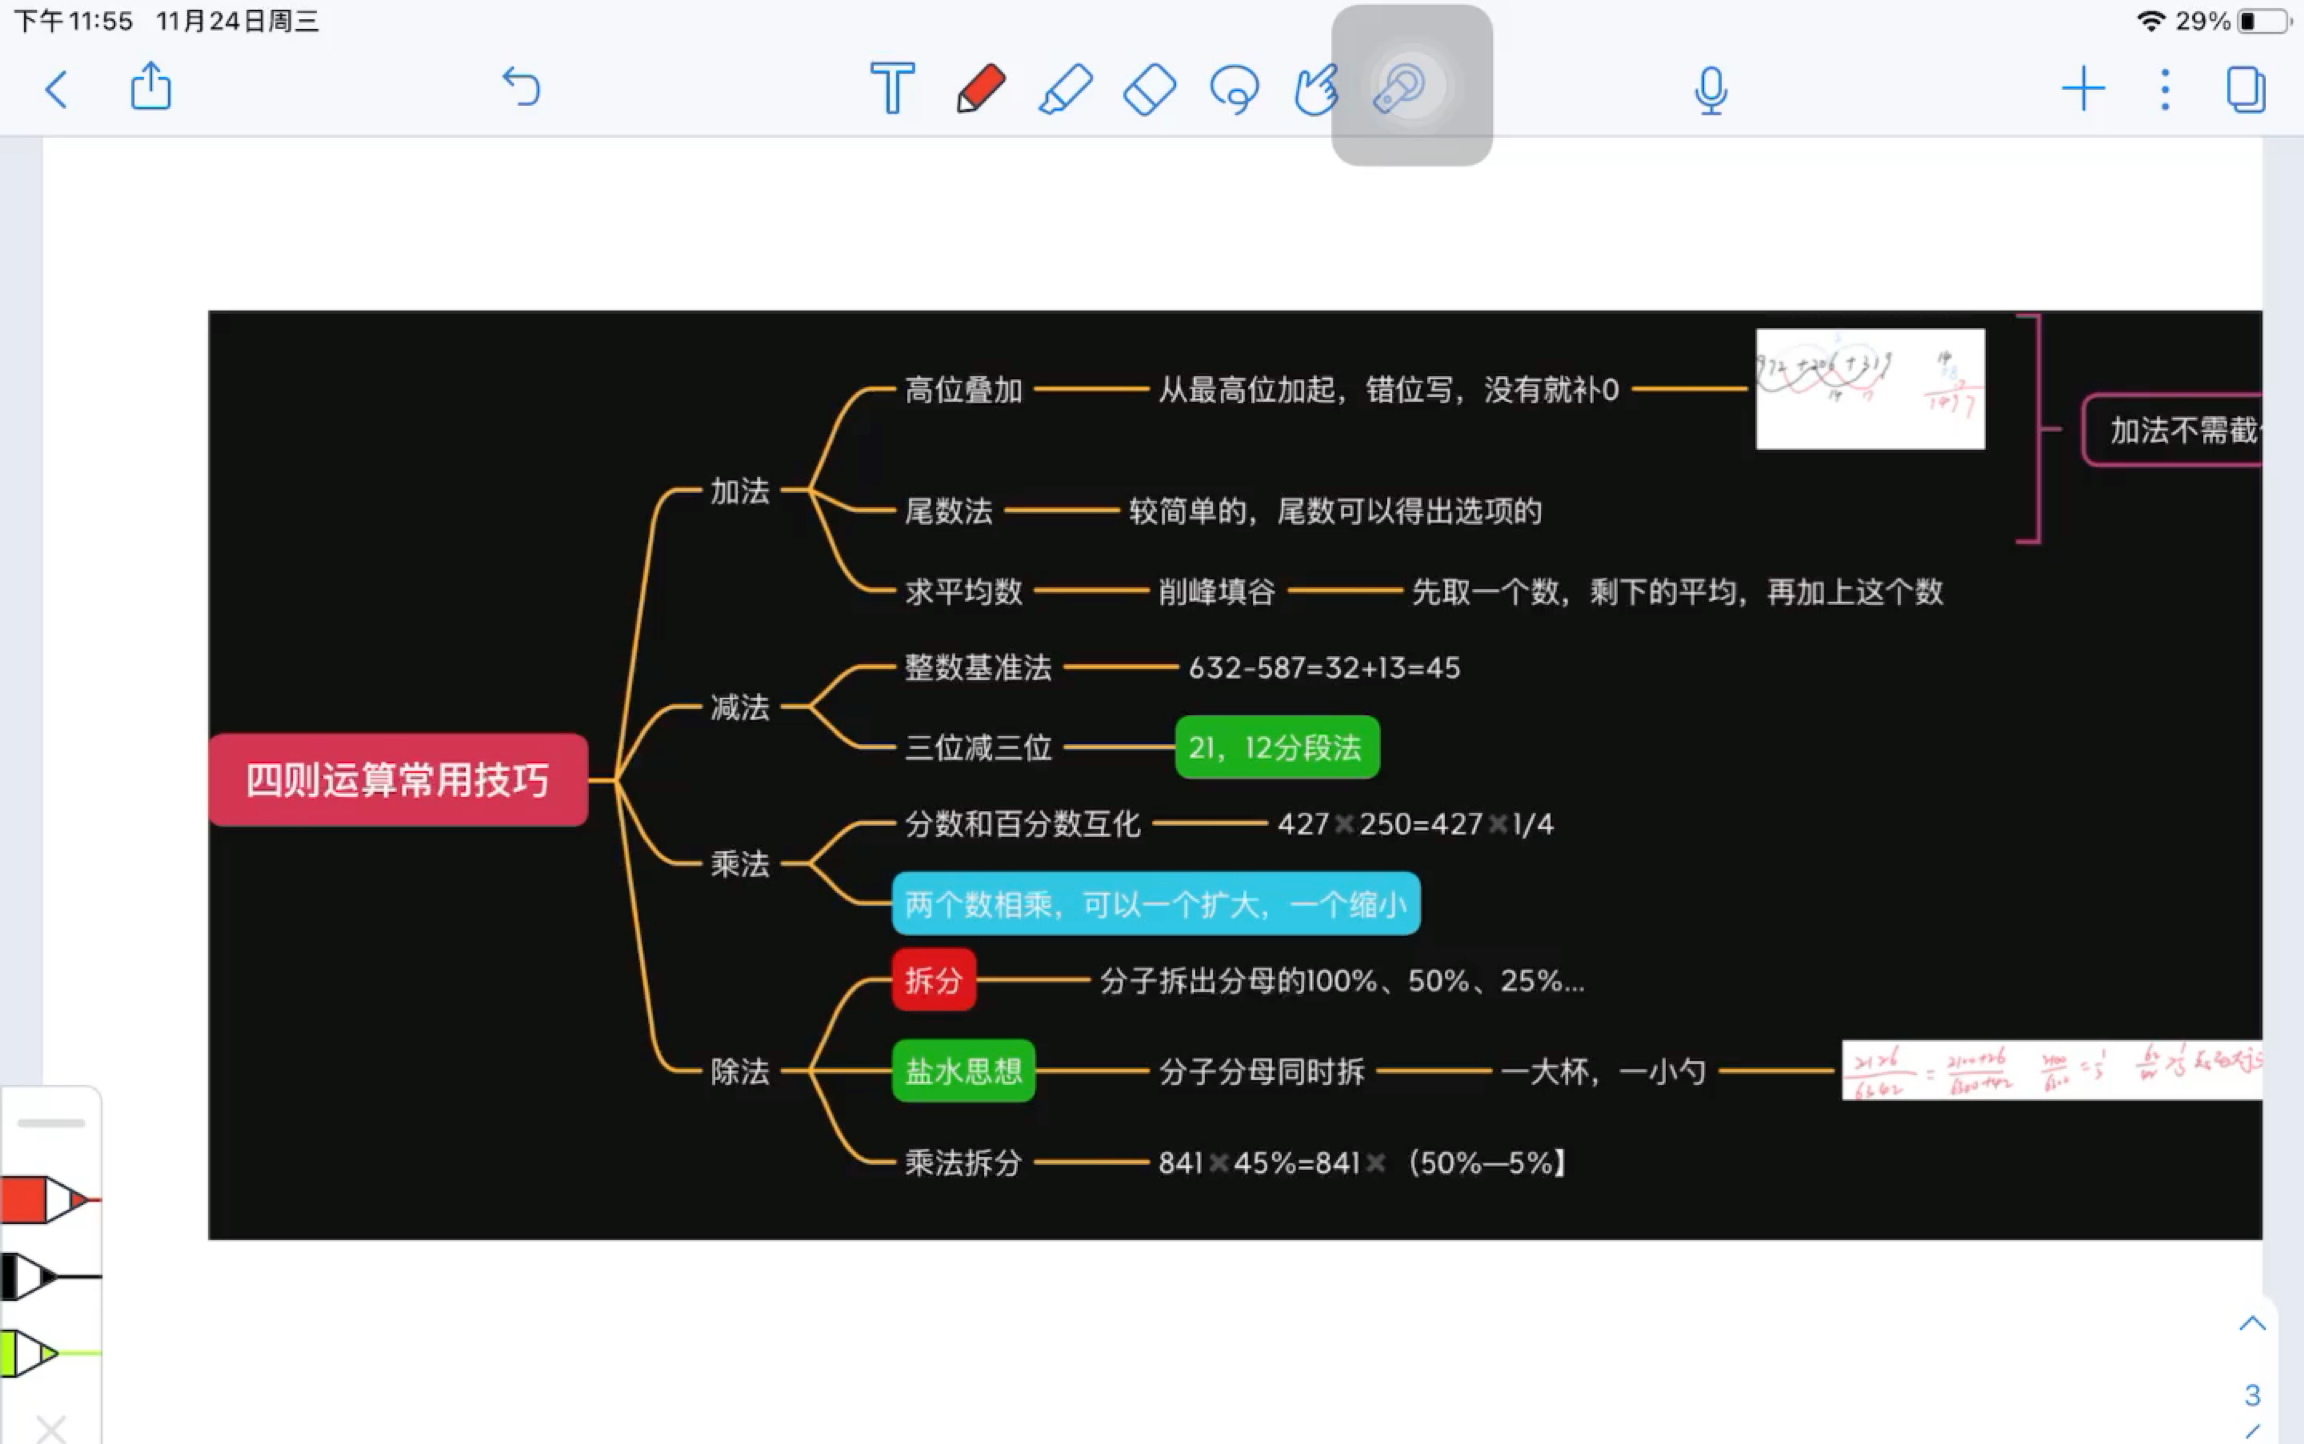Tap the blue 两个数相乘 node
2304x1444 pixels.
click(1156, 904)
